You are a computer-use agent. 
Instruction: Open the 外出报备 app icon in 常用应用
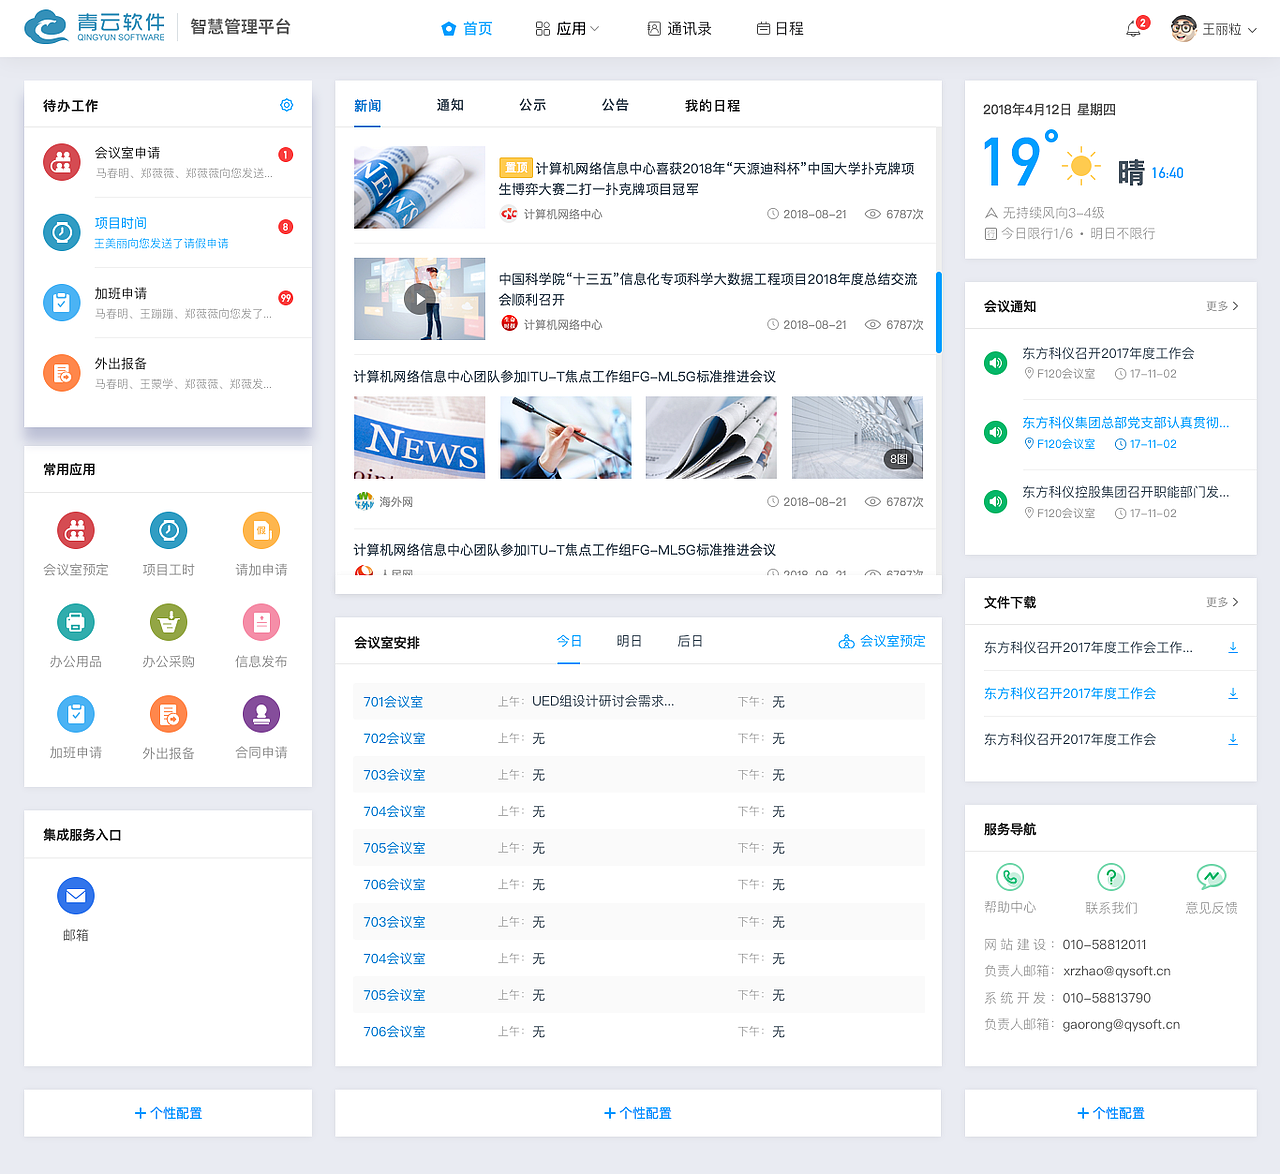coord(169,714)
